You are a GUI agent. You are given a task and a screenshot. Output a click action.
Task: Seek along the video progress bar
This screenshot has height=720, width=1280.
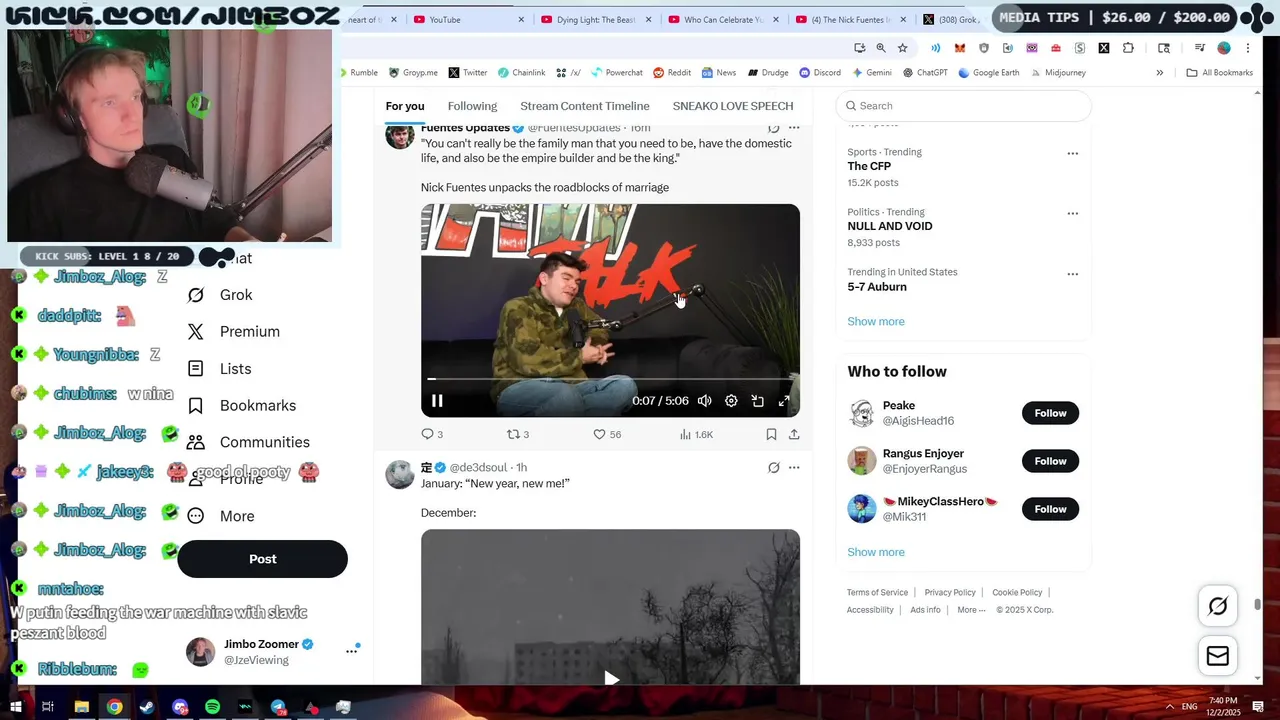click(x=610, y=379)
